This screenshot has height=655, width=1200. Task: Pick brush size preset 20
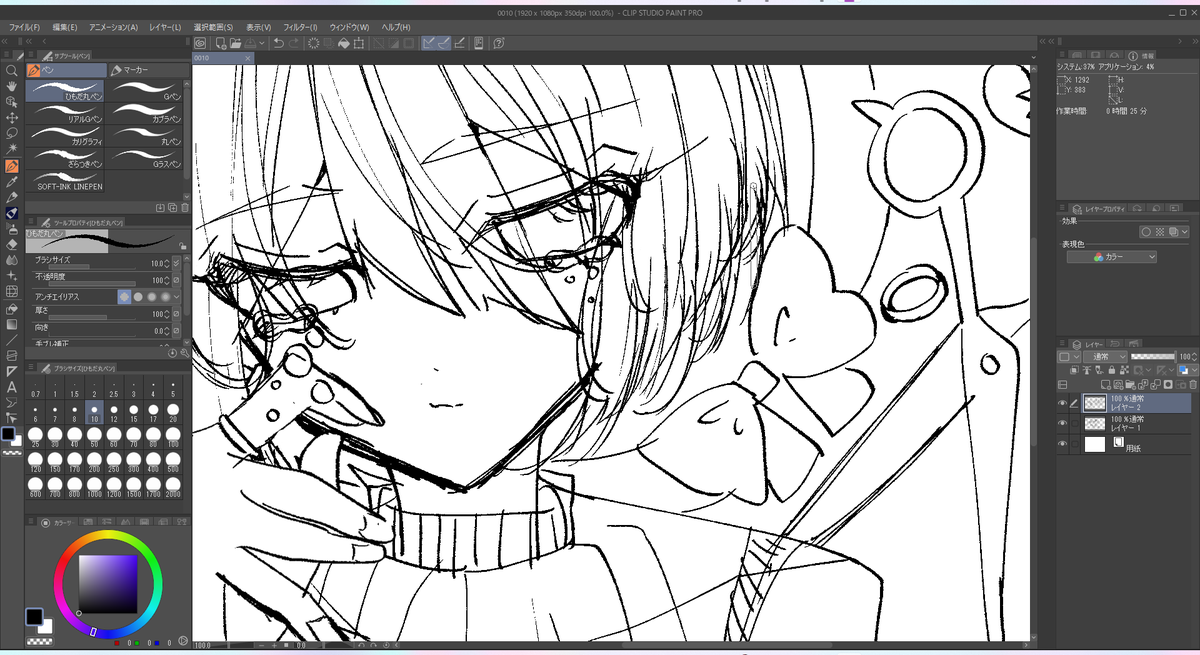click(173, 413)
